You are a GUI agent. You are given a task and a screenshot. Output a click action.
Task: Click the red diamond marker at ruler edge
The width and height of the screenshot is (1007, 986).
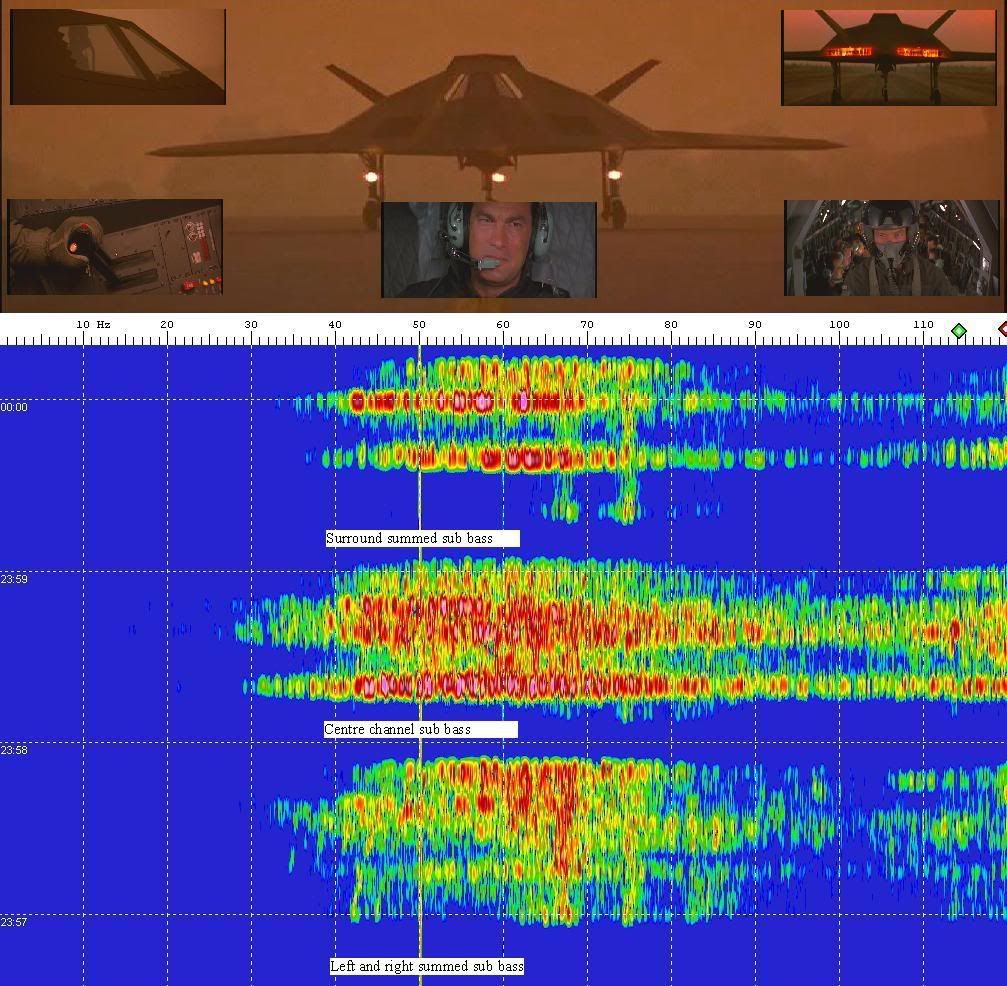(1002, 329)
